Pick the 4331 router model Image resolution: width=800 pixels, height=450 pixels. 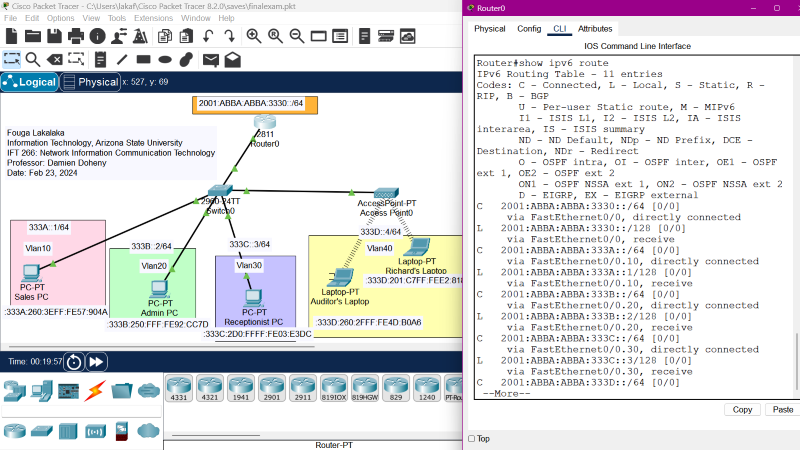[179, 388]
